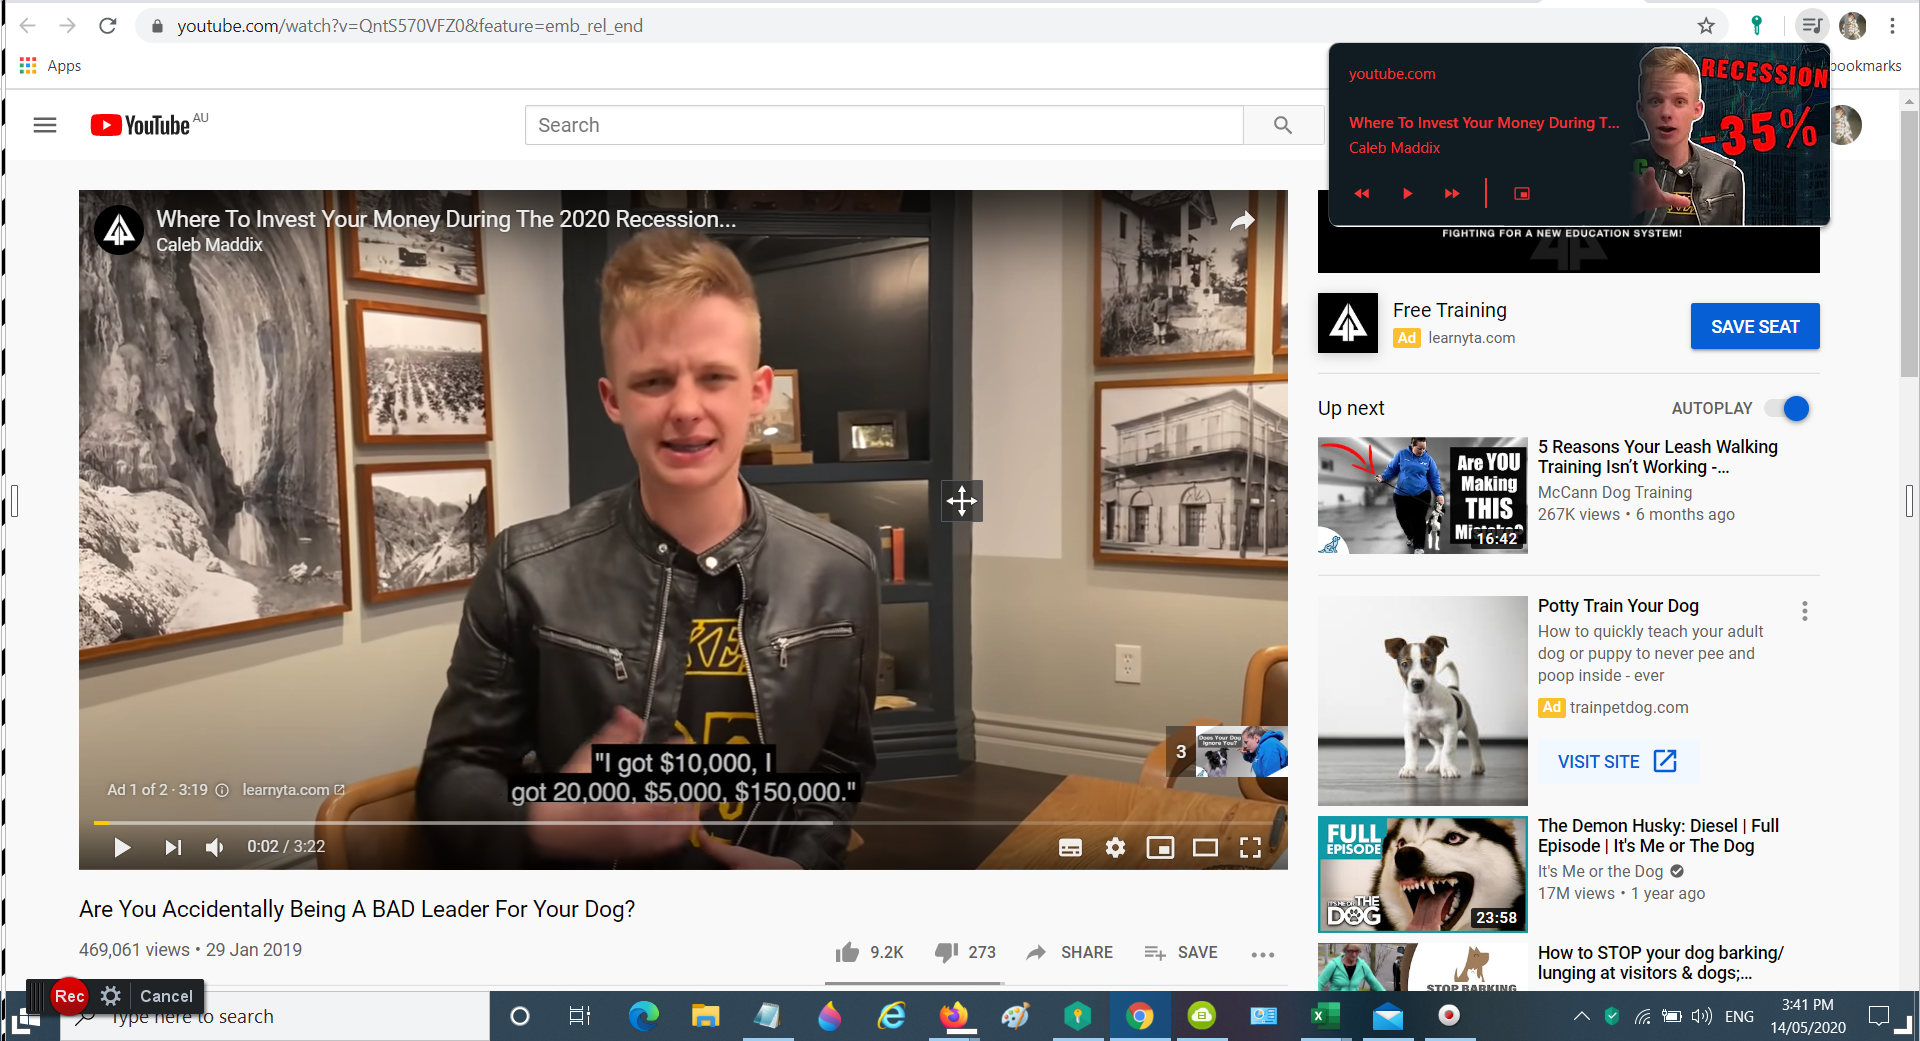
Task: Click the Rec record button
Action: click(69, 996)
